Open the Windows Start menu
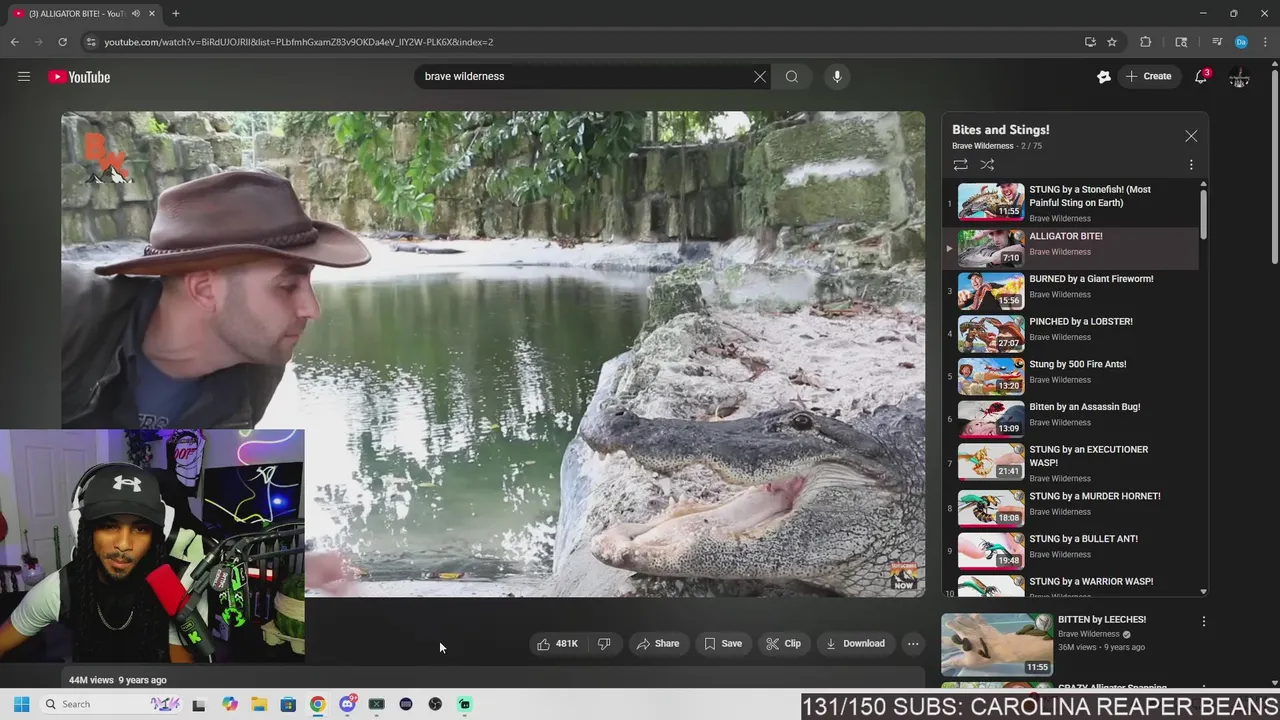Viewport: 1280px width, 720px height. (22, 704)
